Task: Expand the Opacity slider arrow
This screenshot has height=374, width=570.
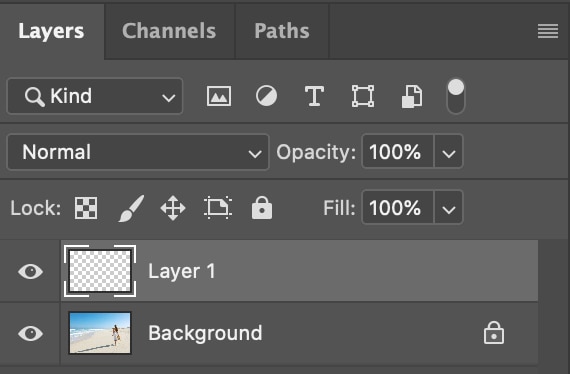Action: pyautogui.click(x=449, y=151)
